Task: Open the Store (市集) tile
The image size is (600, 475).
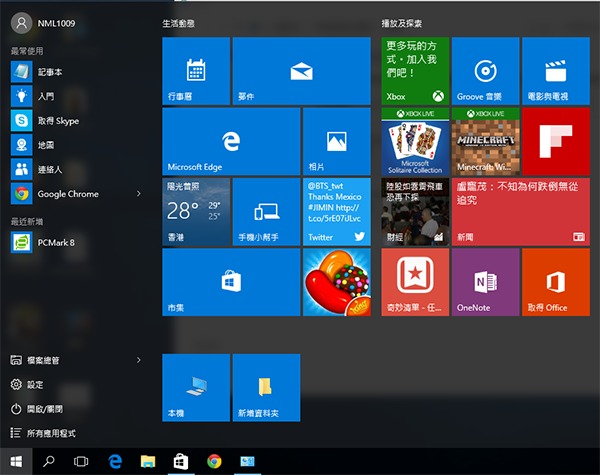Action: click(x=231, y=282)
